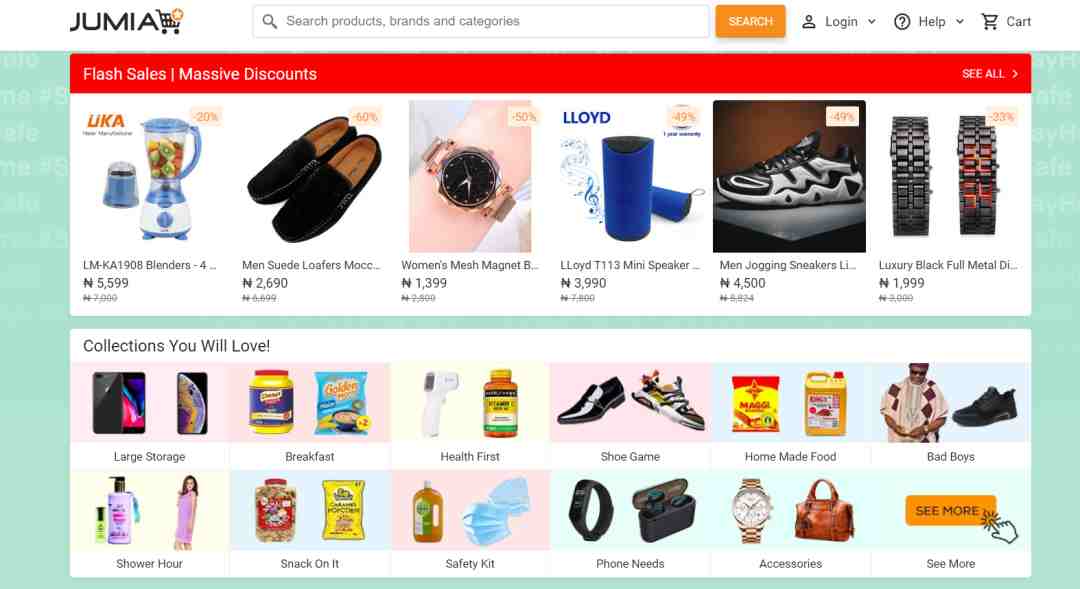Viewport: 1080px width, 589px height.
Task: Click the orange SEARCH button
Action: (x=750, y=21)
